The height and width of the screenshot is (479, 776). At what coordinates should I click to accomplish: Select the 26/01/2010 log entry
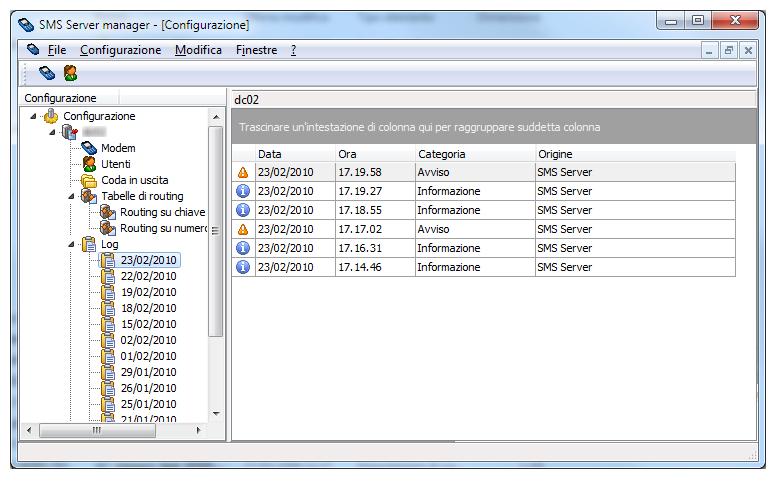pyautogui.click(x=148, y=388)
